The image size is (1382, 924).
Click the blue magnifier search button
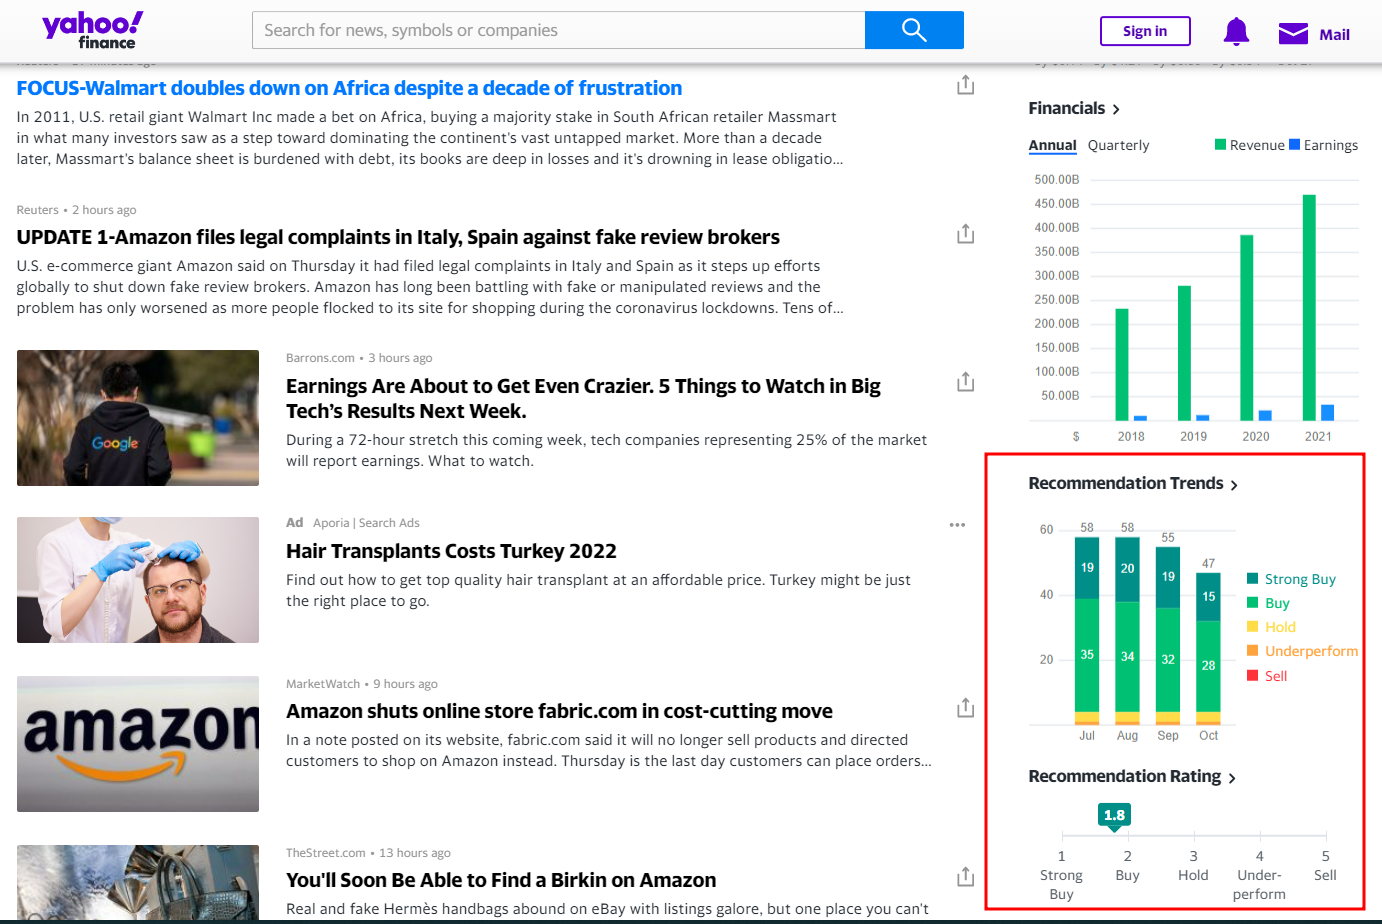tap(914, 30)
